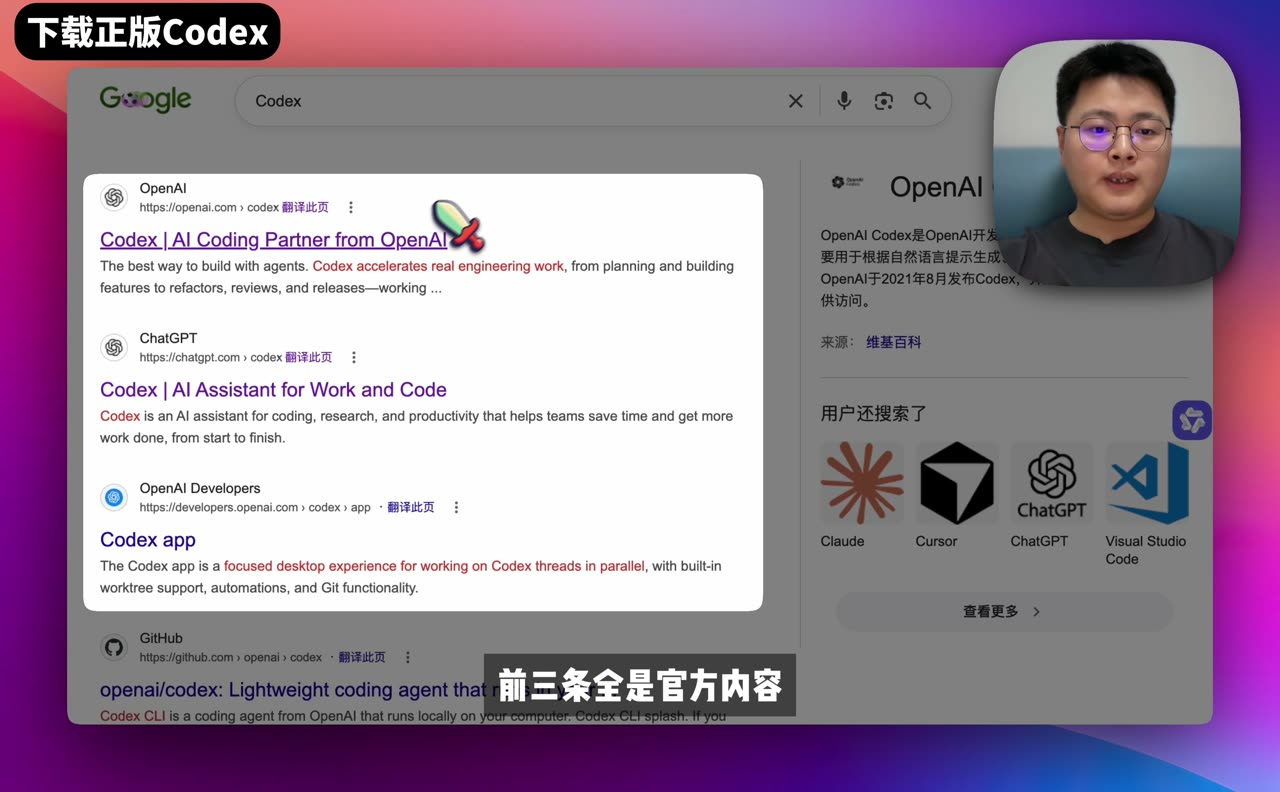Open the 维基百科 source link
Screen dimensions: 1280x792
click(x=893, y=342)
